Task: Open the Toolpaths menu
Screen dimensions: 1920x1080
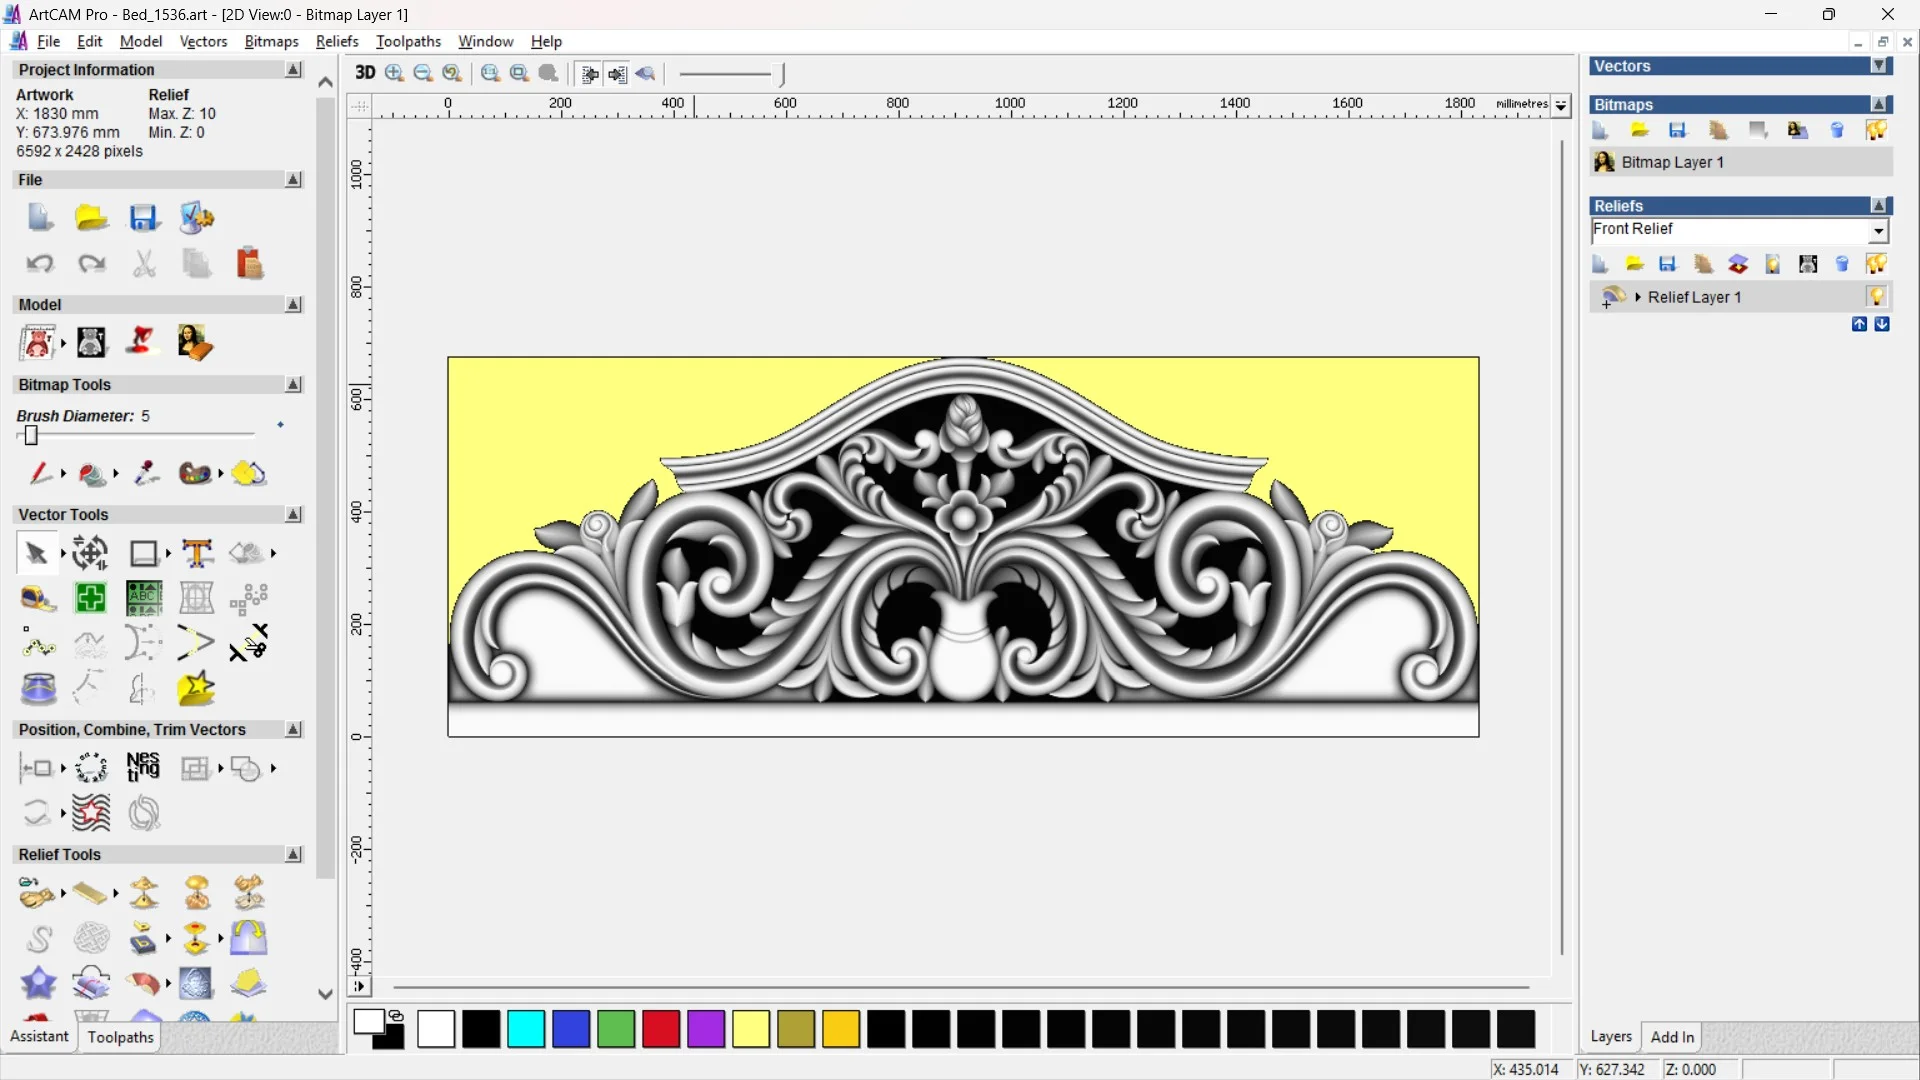Action: pos(408,41)
